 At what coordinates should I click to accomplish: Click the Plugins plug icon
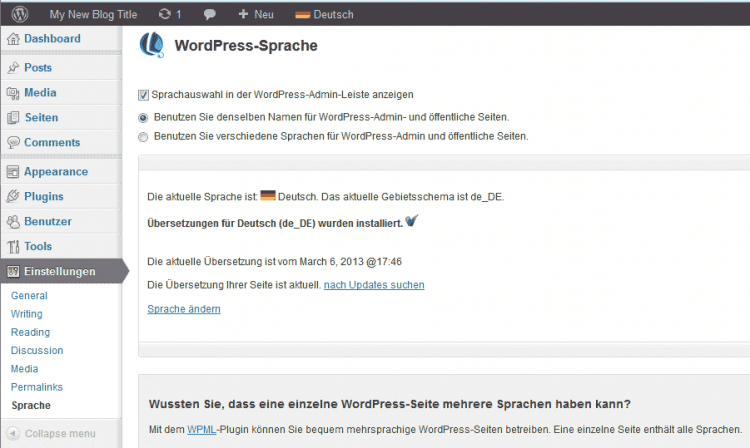click(x=13, y=197)
